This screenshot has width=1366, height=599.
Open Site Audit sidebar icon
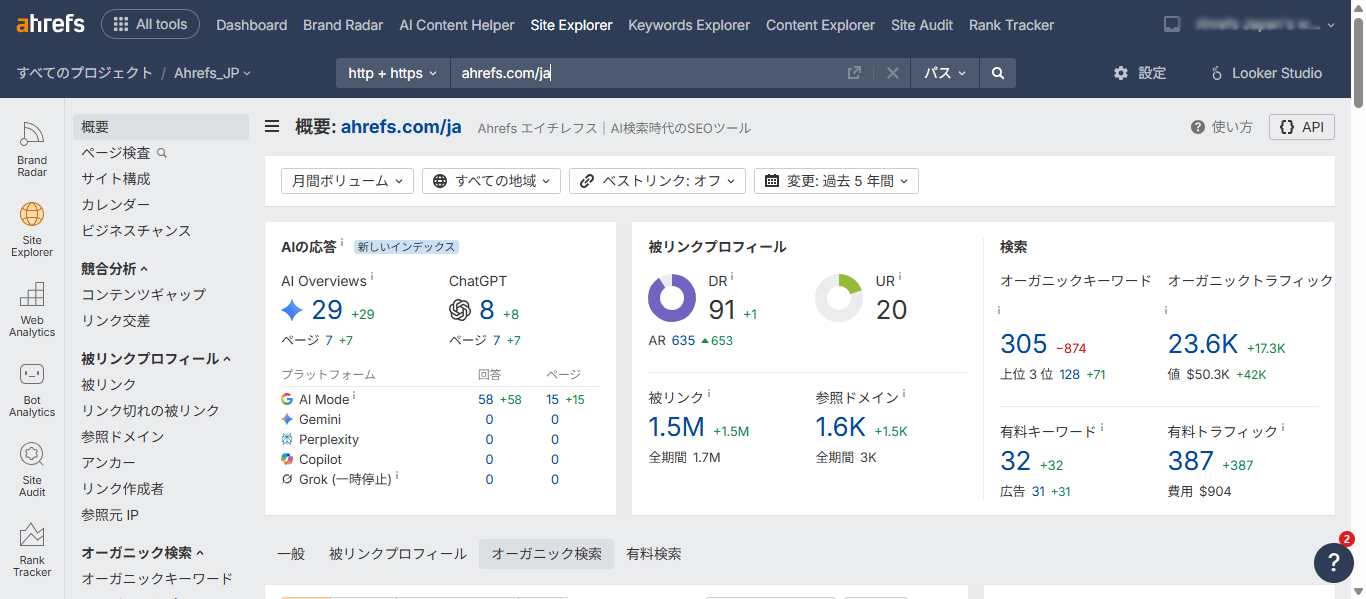point(32,469)
